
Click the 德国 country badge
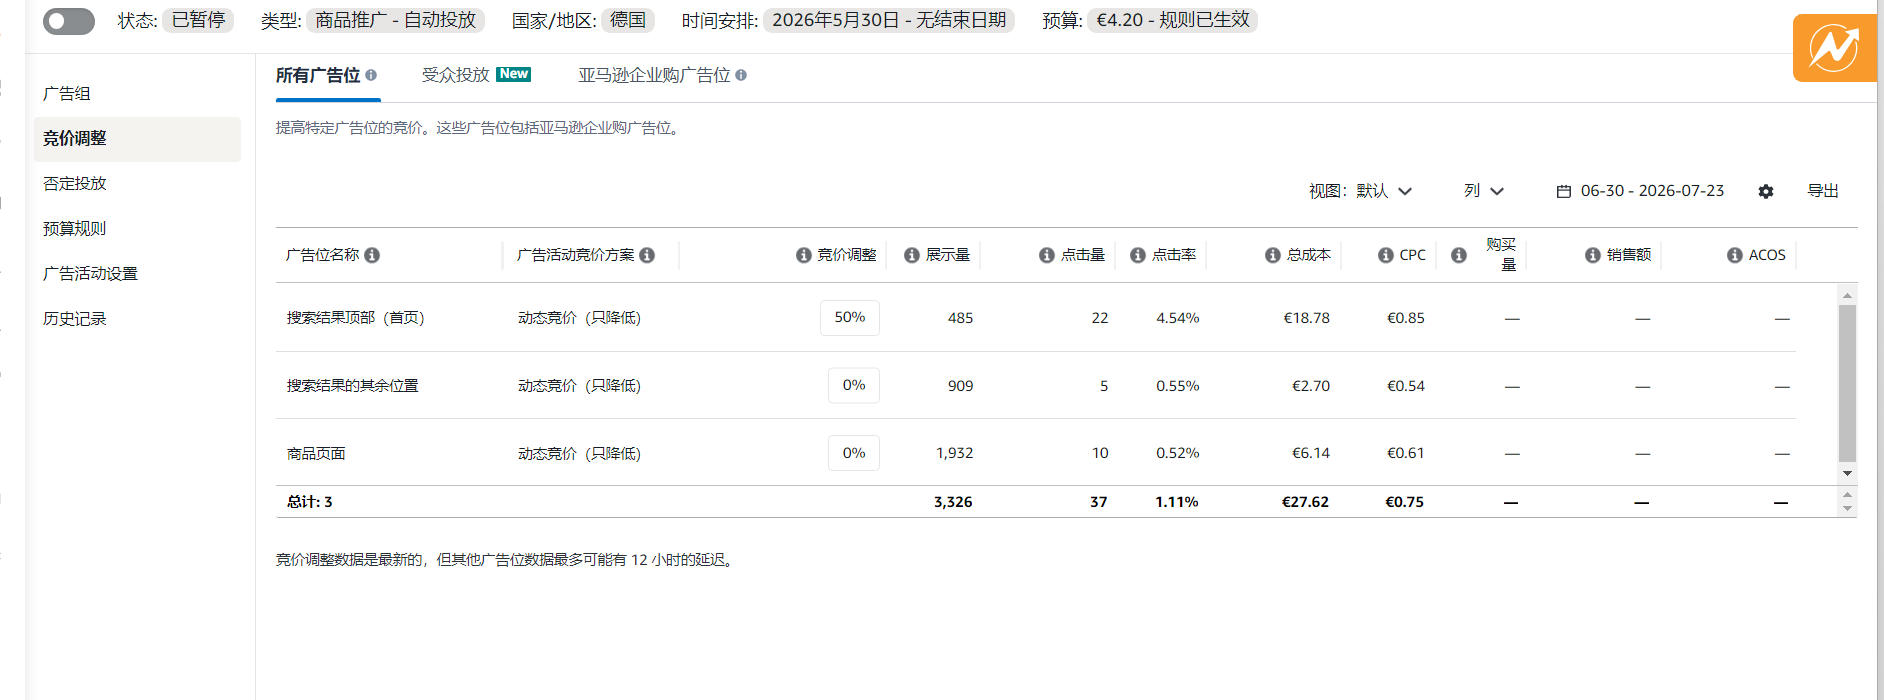[628, 20]
